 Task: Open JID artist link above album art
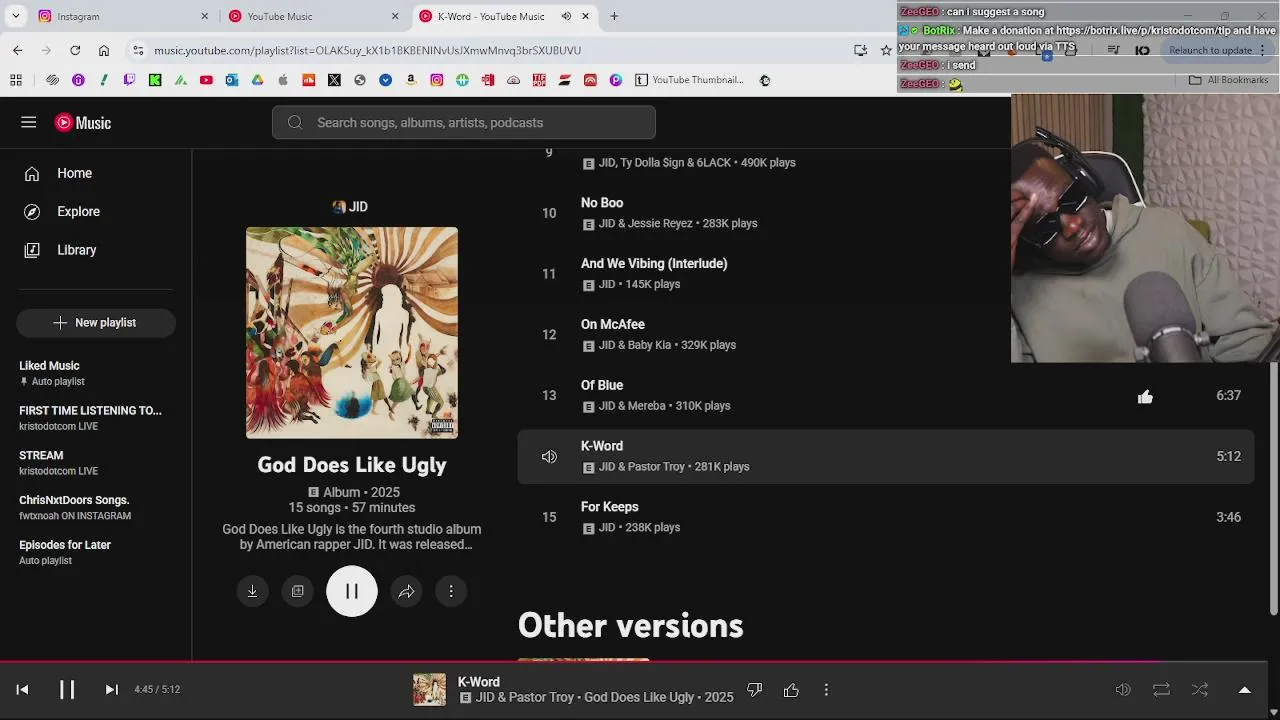[x=351, y=206]
